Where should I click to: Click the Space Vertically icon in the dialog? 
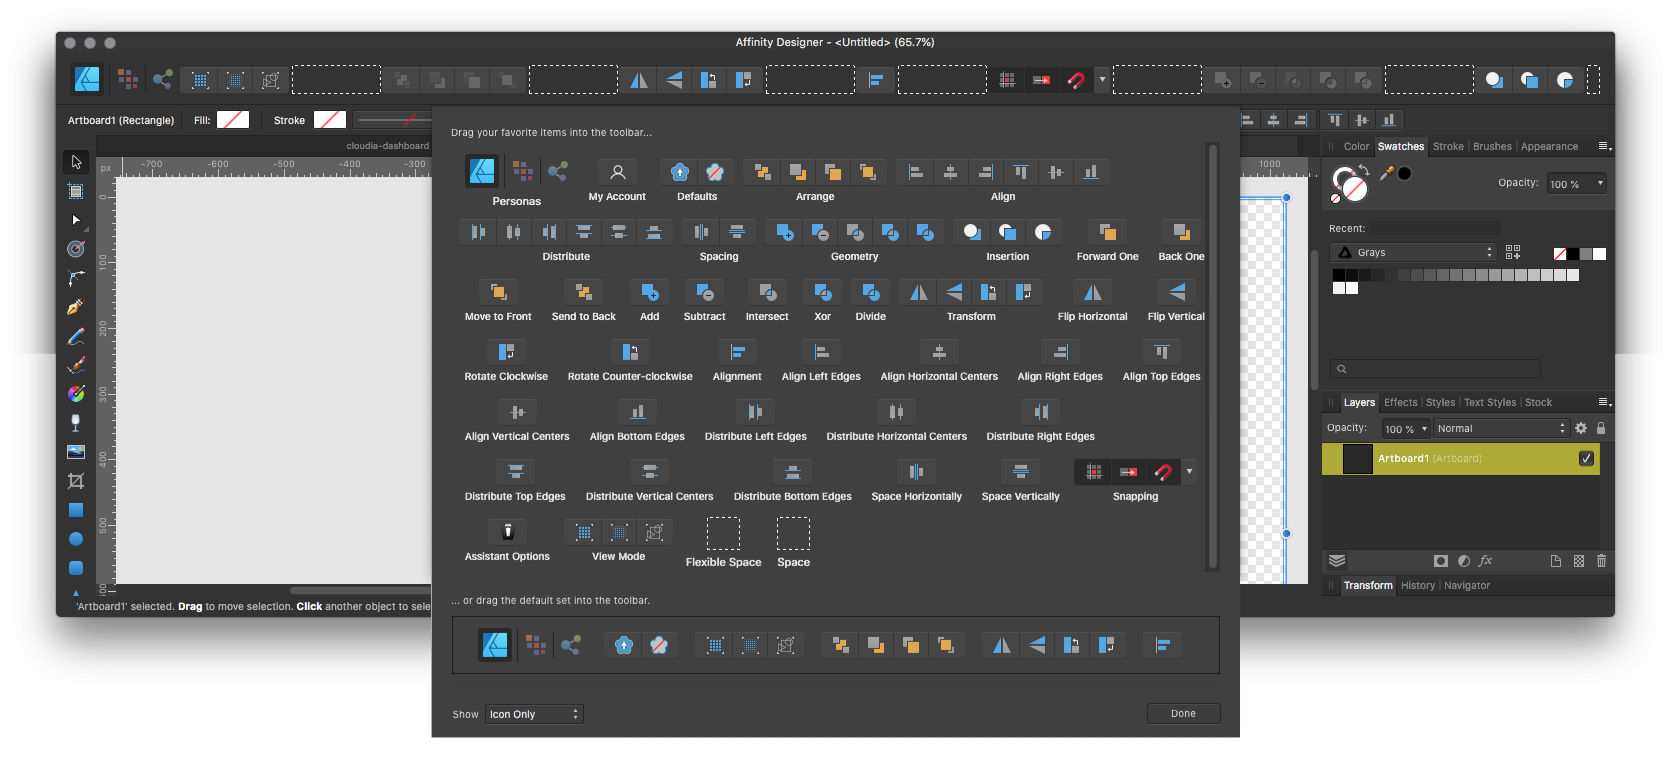coord(1021,472)
